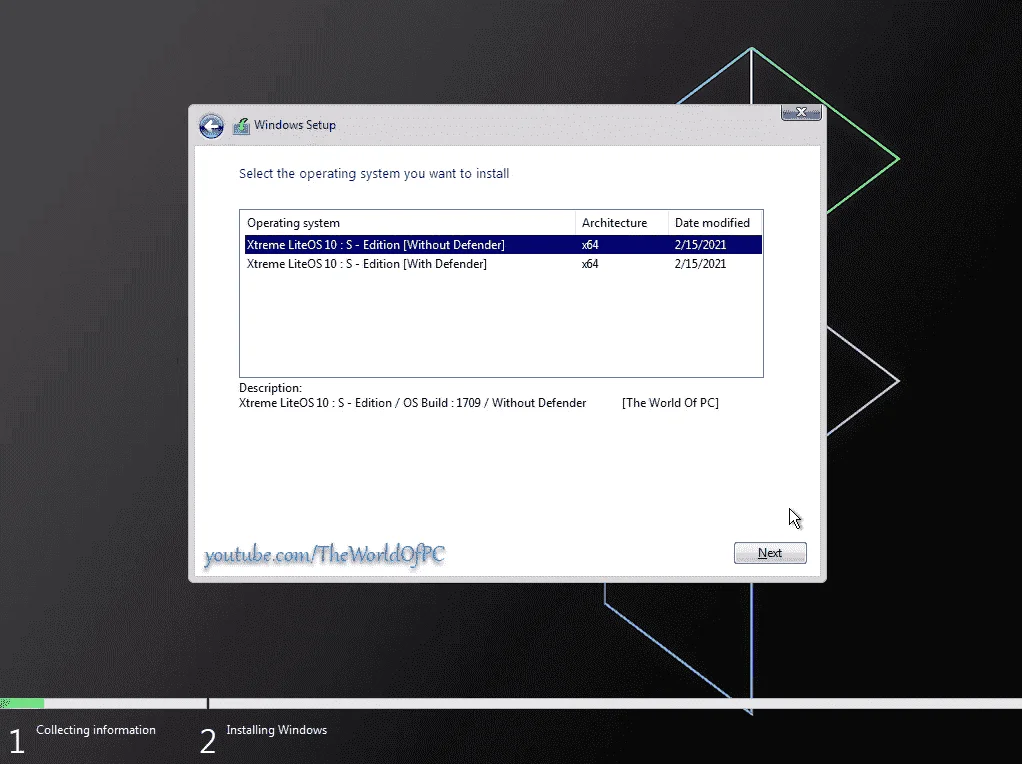Click the Date modified column header
The width and height of the screenshot is (1022, 764).
715,223
